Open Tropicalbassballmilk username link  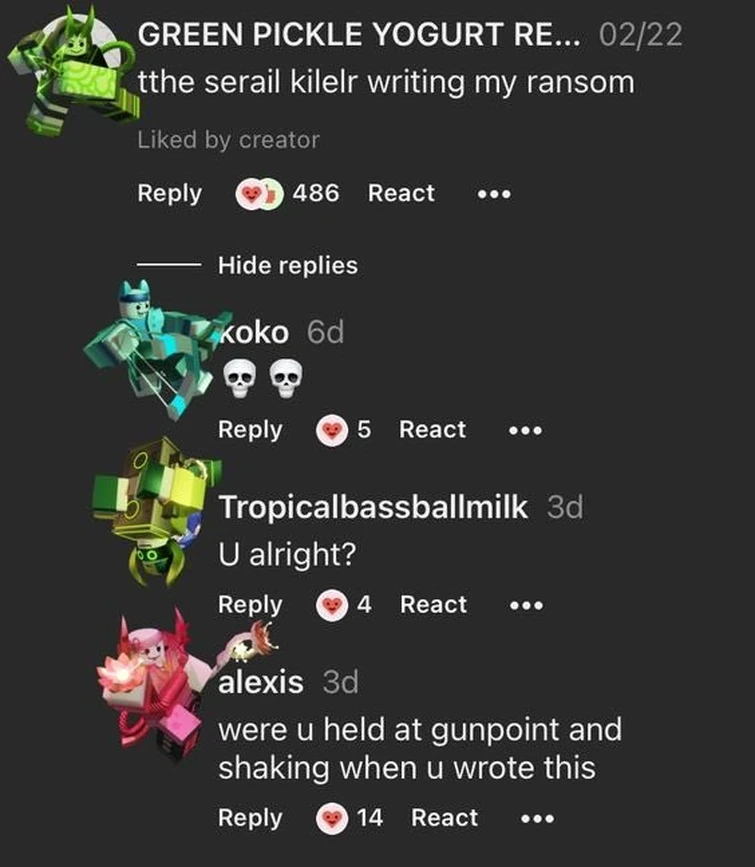point(373,507)
